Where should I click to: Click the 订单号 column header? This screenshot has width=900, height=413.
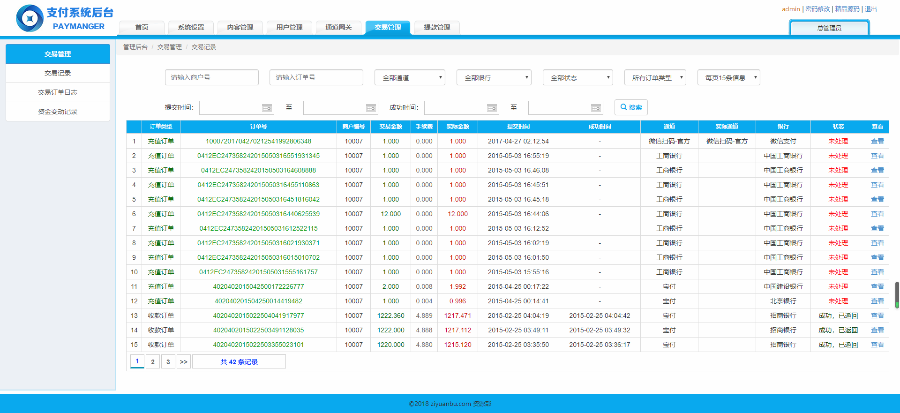click(258, 126)
